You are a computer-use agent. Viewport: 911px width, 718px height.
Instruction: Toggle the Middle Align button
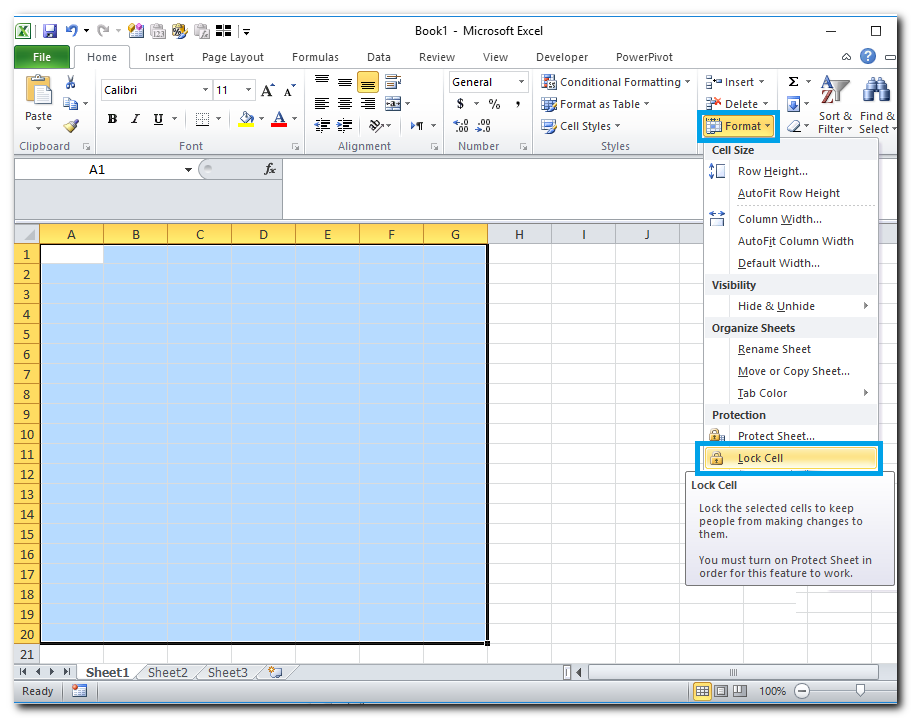(x=345, y=82)
